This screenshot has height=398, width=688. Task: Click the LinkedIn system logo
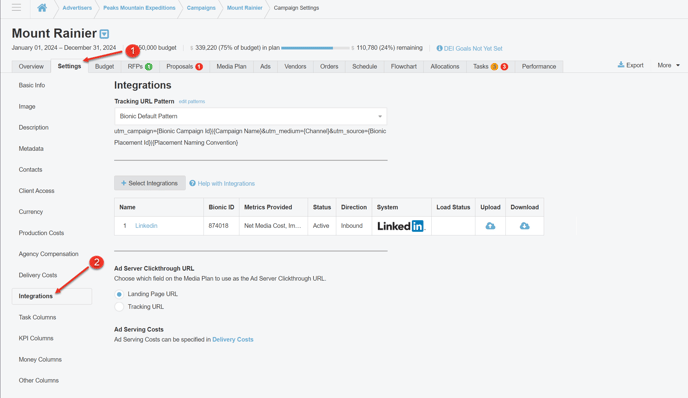[401, 226]
